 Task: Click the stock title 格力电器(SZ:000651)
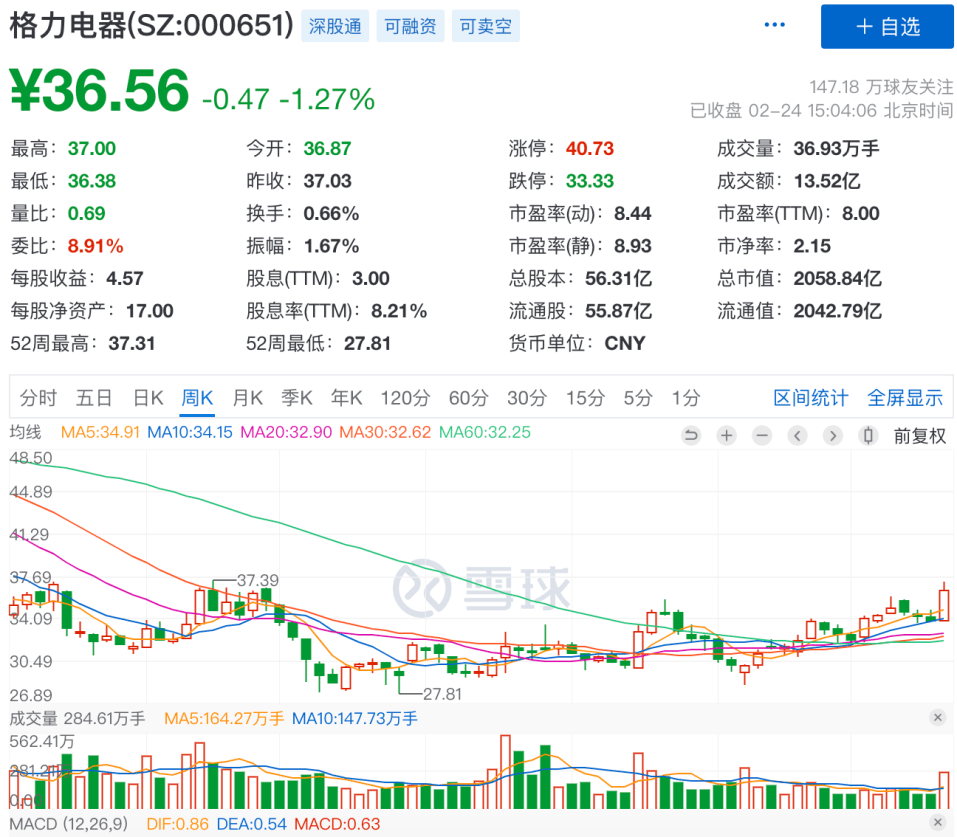coord(152,26)
